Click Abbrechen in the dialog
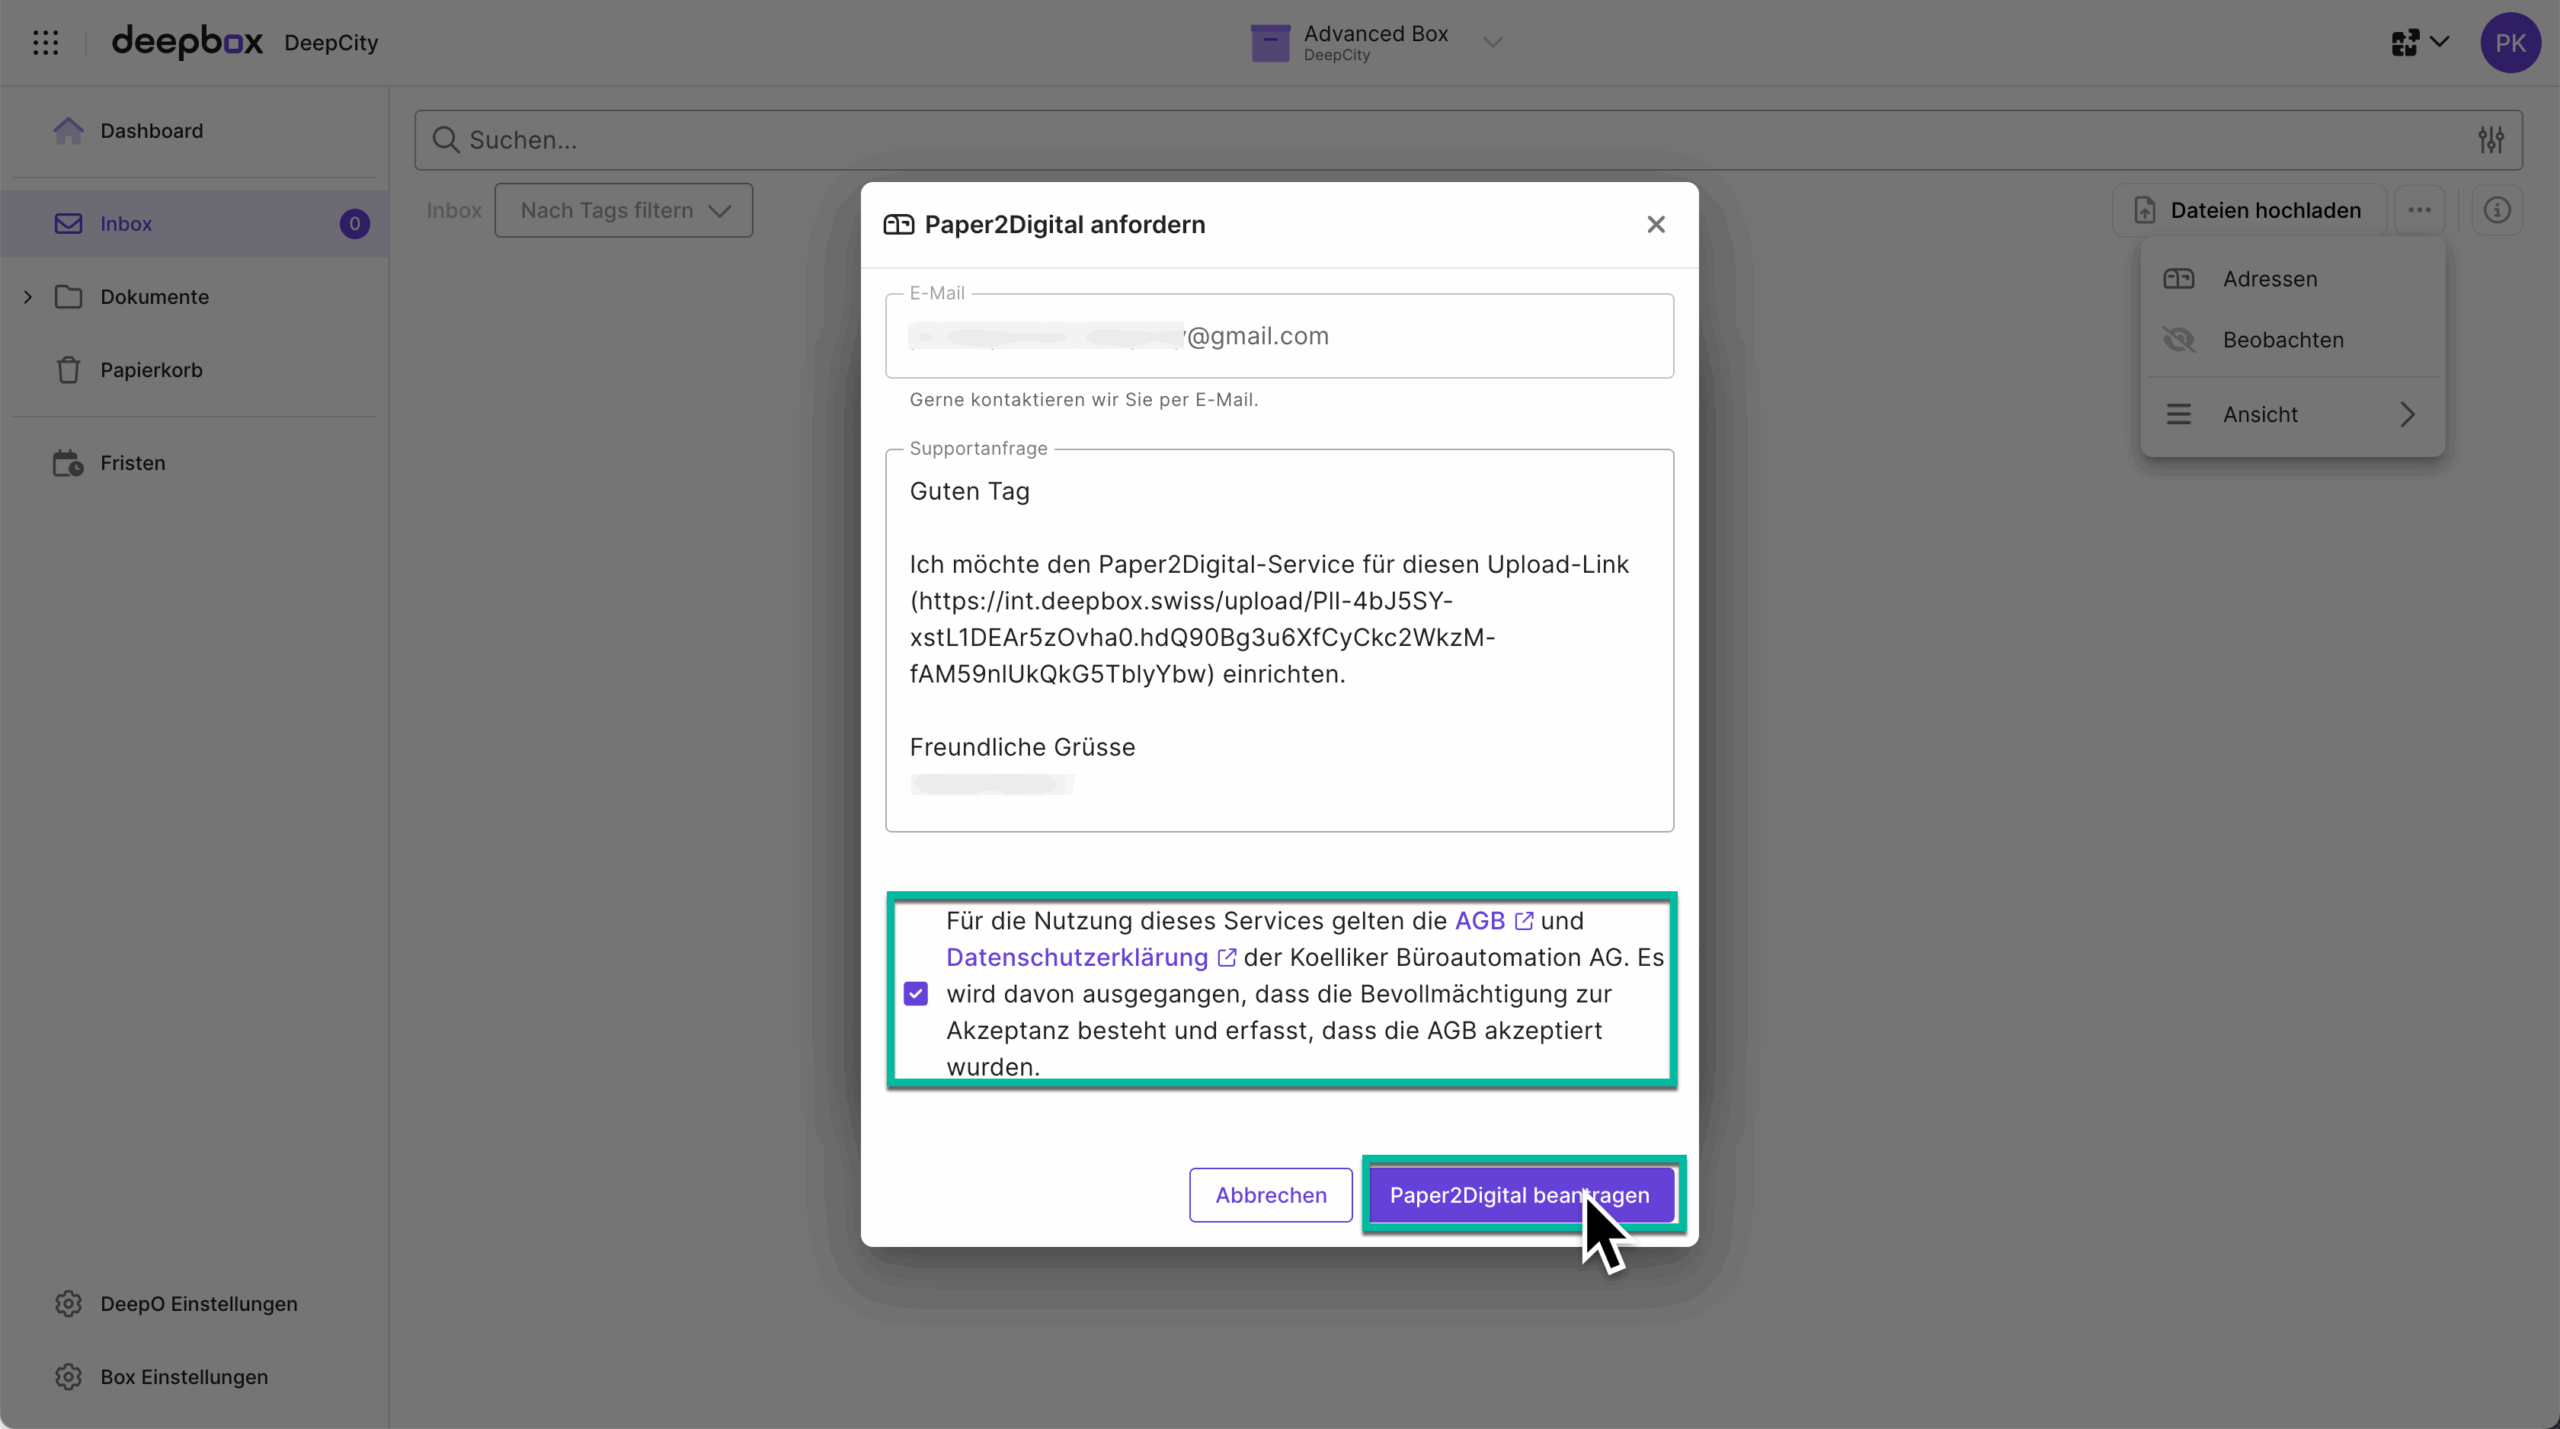 (x=1271, y=1195)
